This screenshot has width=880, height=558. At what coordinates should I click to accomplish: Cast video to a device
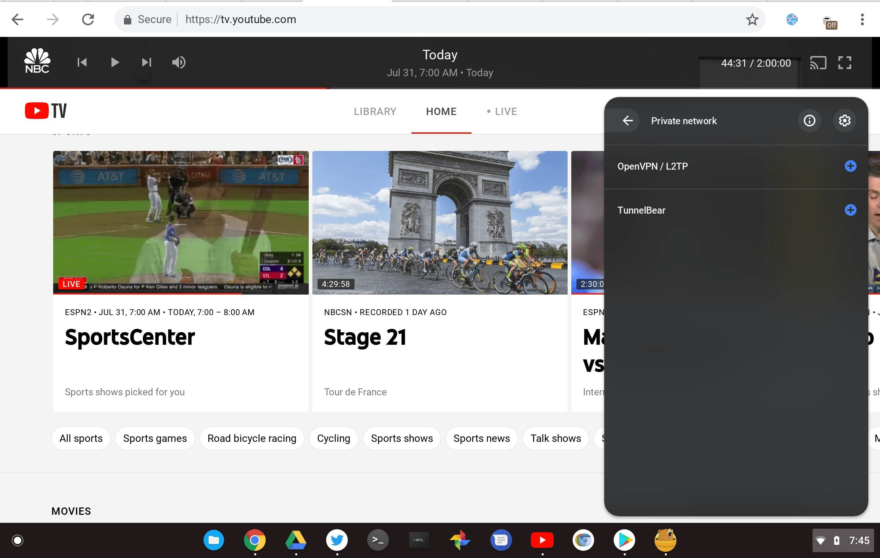[818, 63]
